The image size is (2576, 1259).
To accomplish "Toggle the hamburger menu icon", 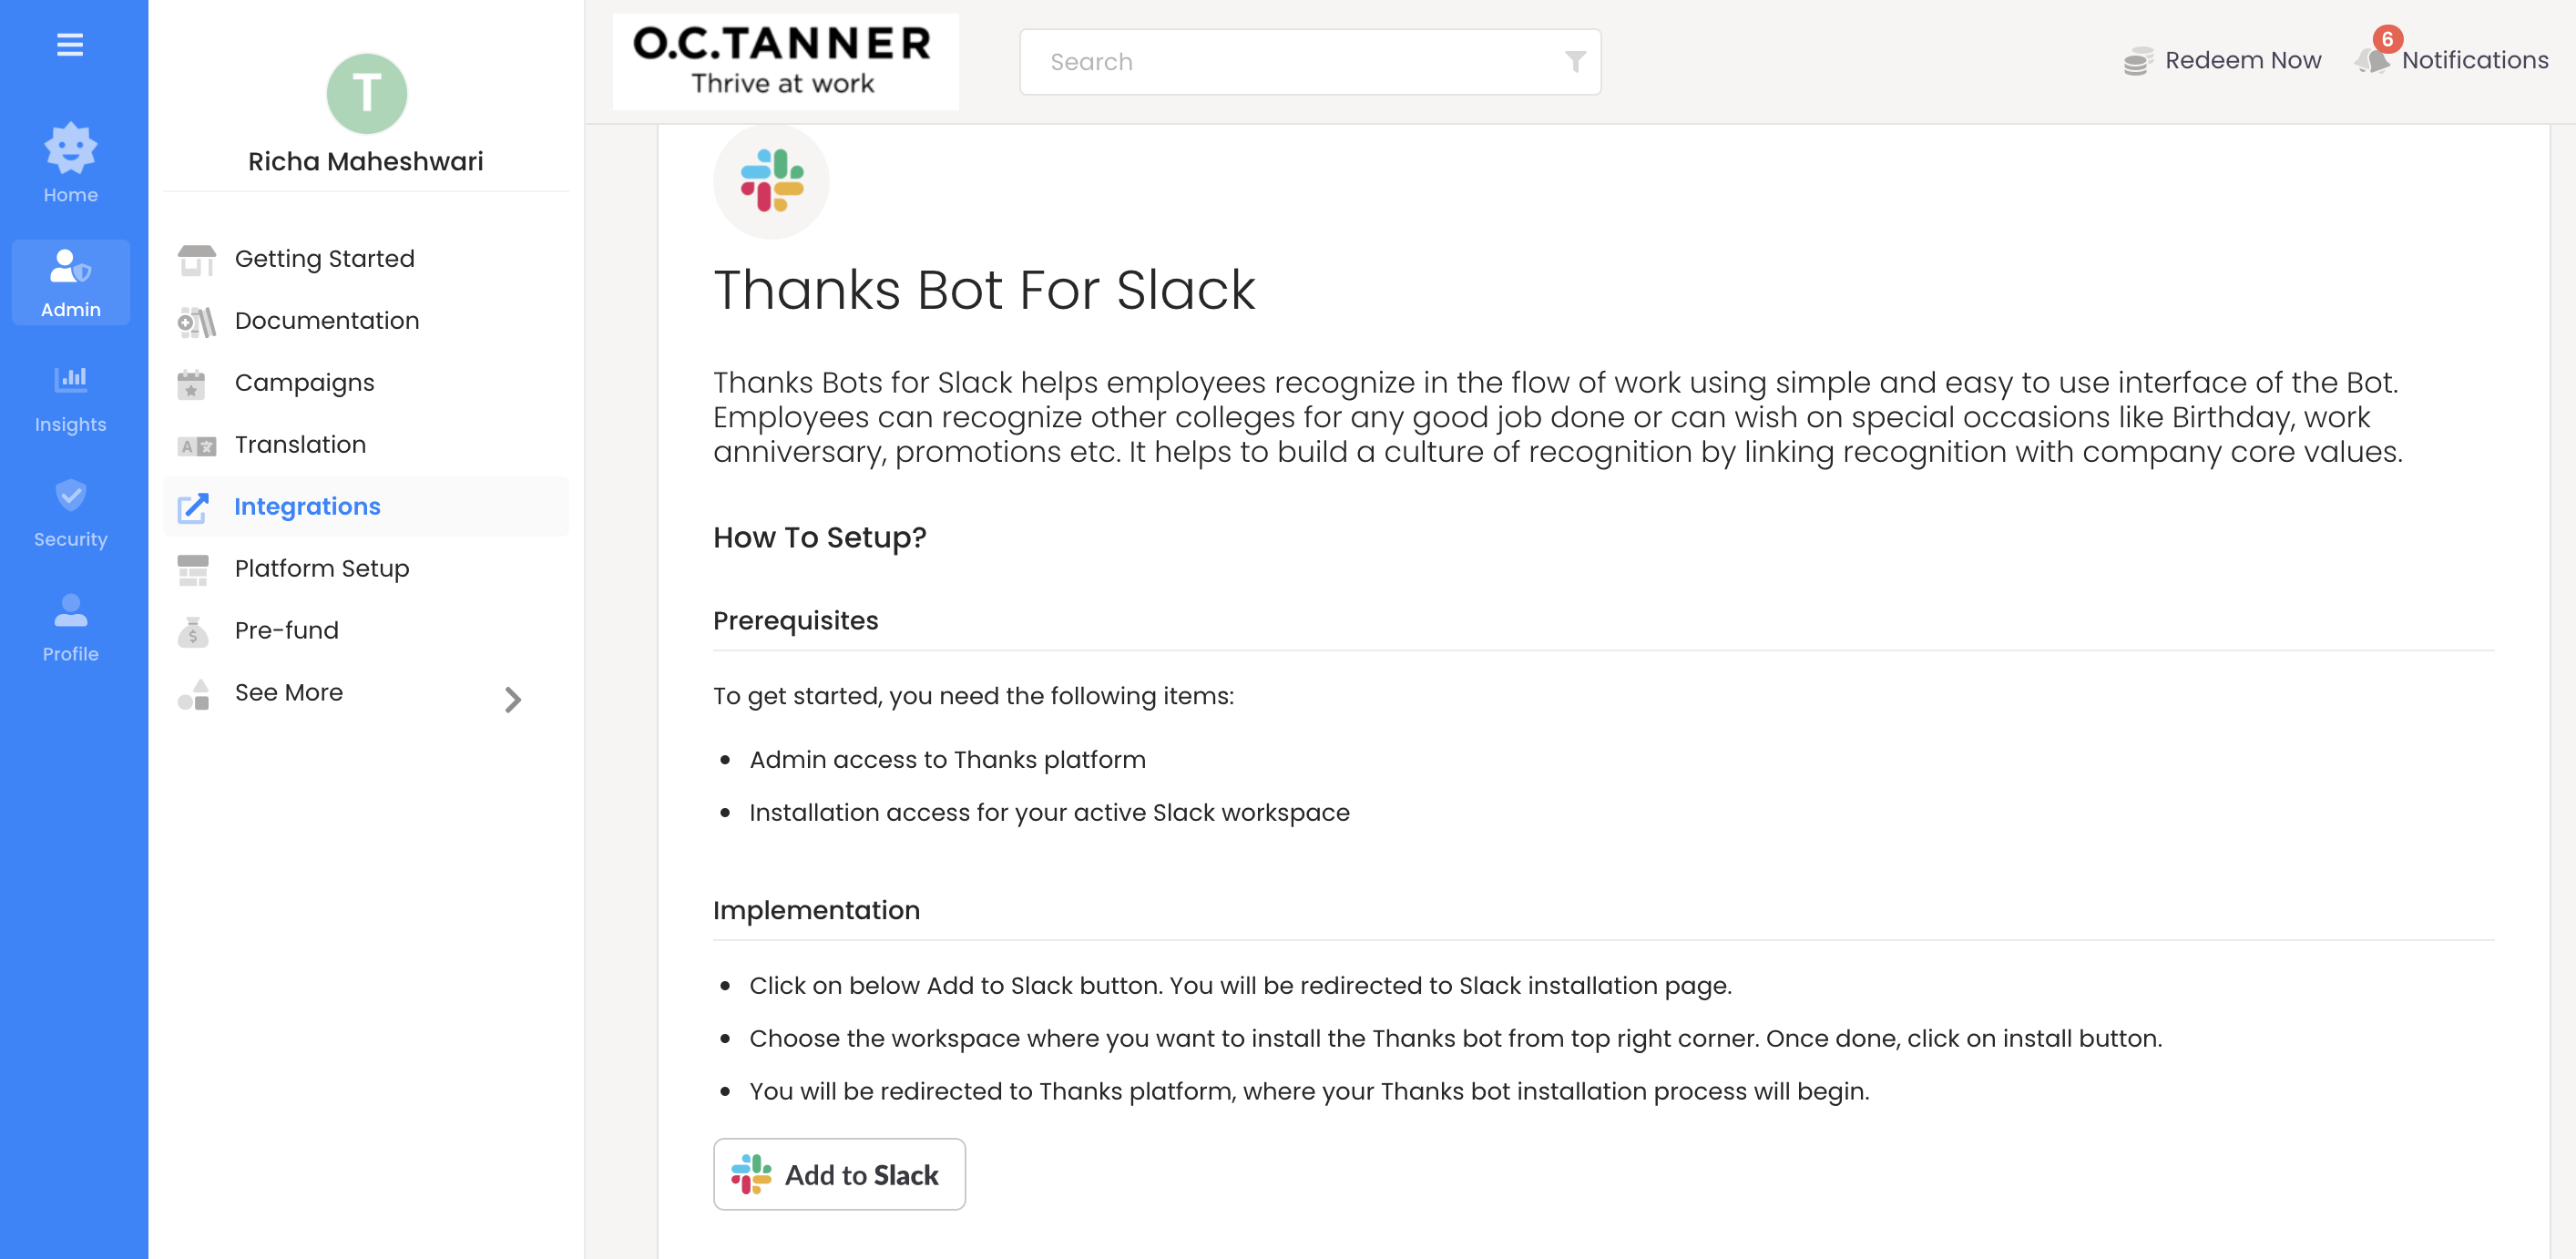I will pyautogui.click(x=70, y=45).
